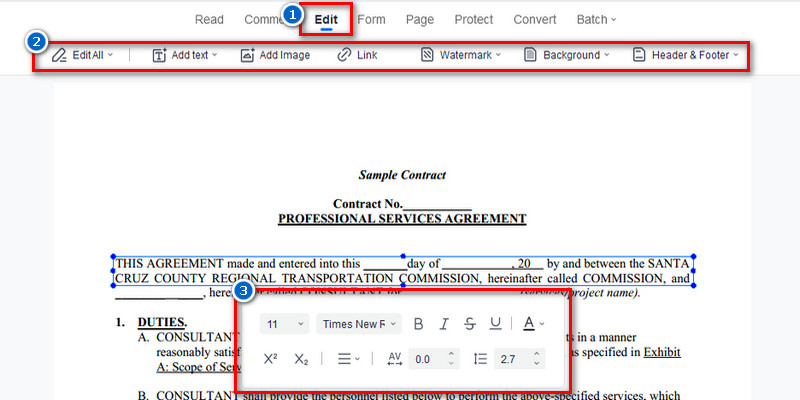
Task: Toggle underline formatting
Action: coord(495,324)
